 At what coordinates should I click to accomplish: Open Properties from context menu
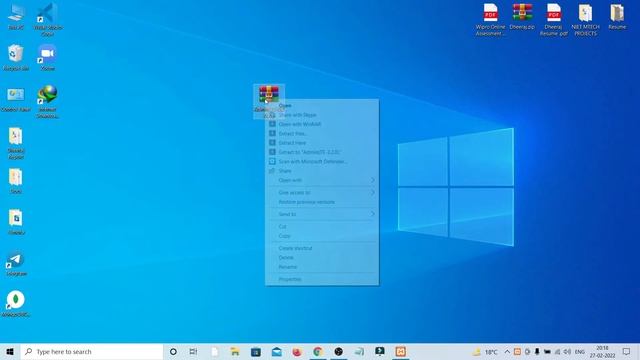click(x=322, y=279)
